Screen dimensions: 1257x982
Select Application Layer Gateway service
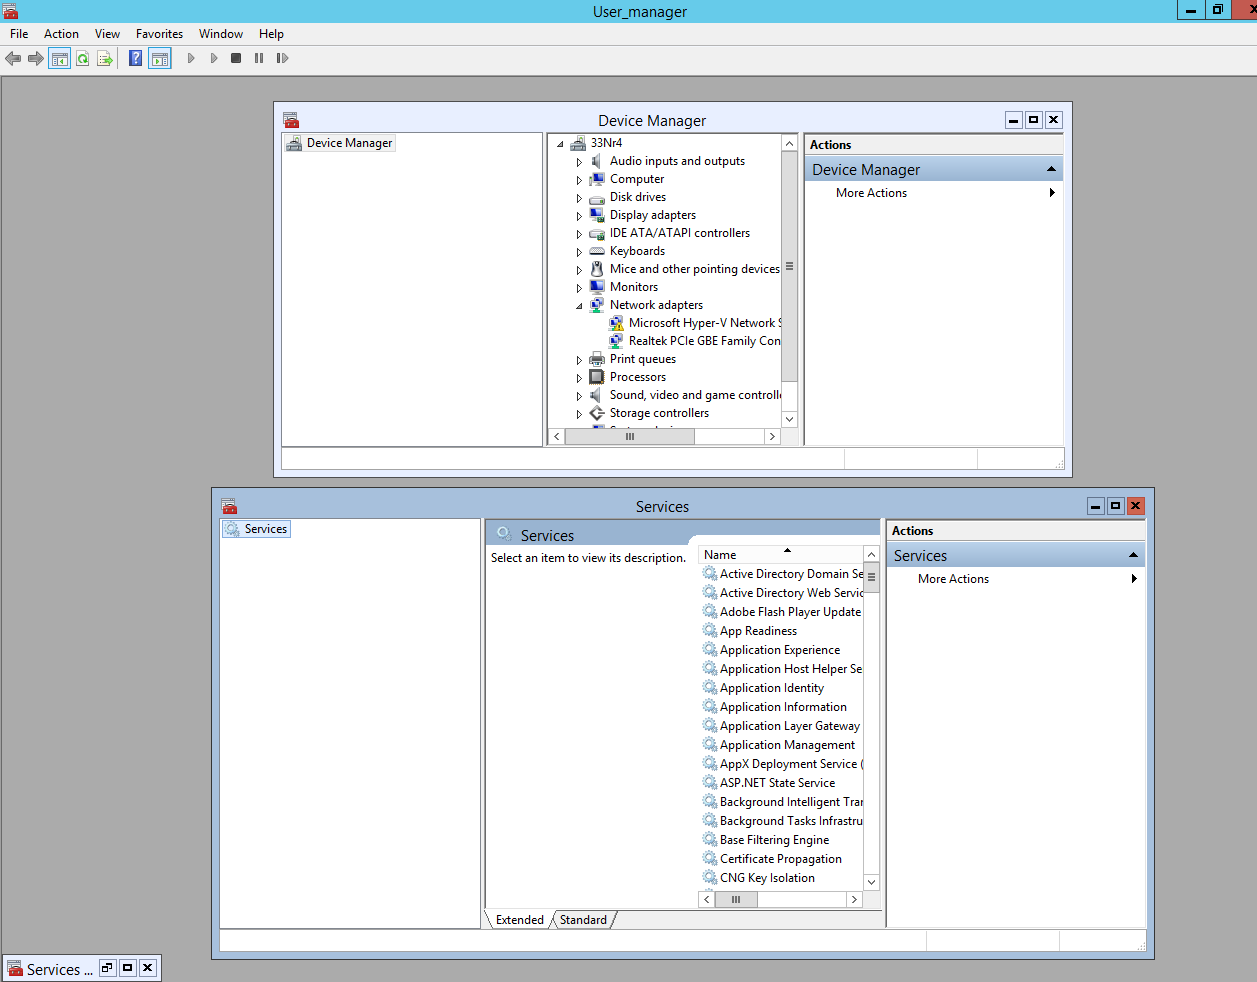(781, 726)
